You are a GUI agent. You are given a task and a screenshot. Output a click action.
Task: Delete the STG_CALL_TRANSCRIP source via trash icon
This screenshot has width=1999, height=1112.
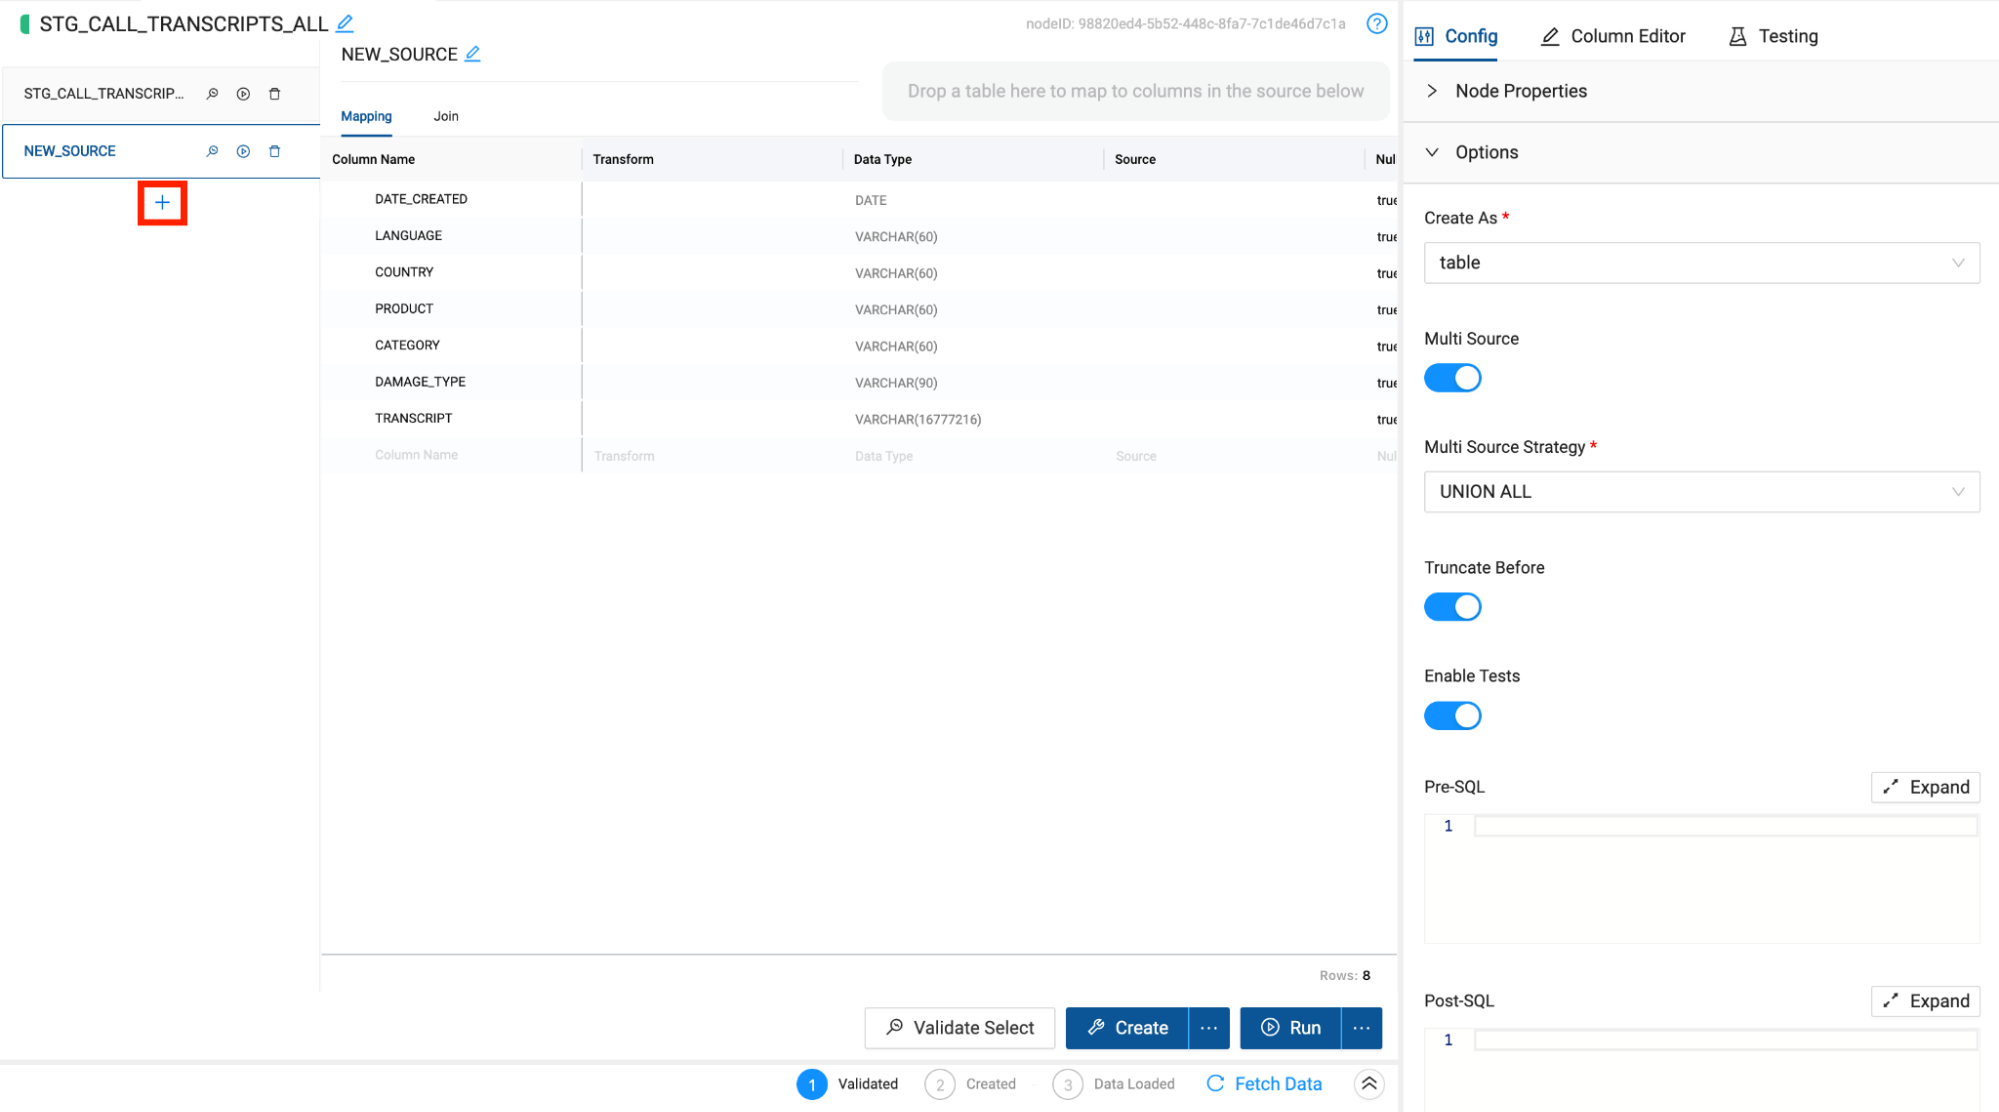pyautogui.click(x=275, y=94)
